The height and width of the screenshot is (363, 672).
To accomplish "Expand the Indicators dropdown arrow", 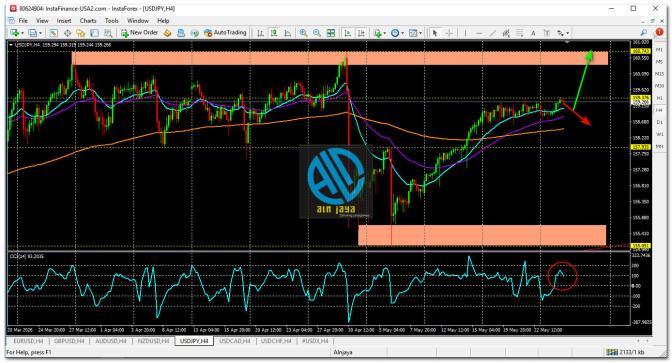I will pos(384,33).
